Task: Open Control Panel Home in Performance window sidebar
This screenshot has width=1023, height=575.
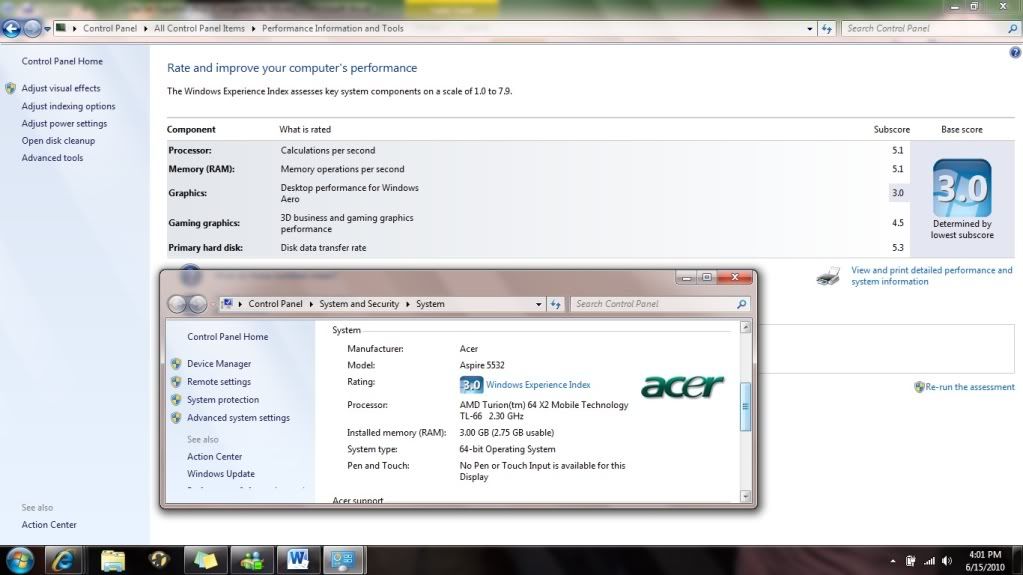Action: [62, 61]
